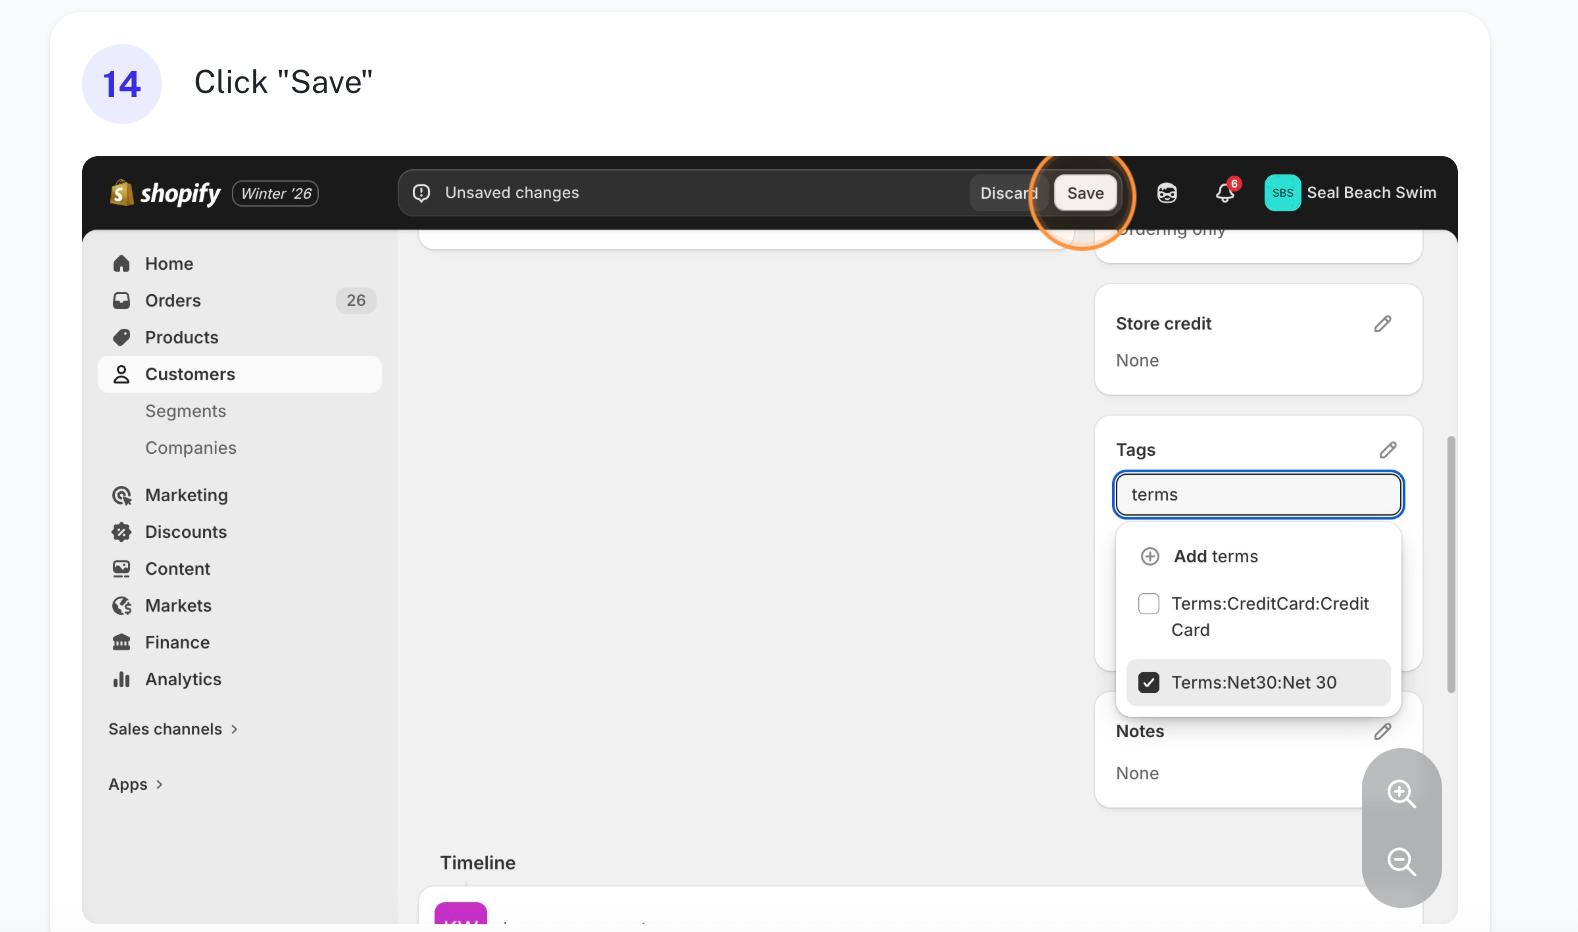Screen dimensions: 1578x932
Task: Go to Orders in the sidebar
Action: point(173,301)
